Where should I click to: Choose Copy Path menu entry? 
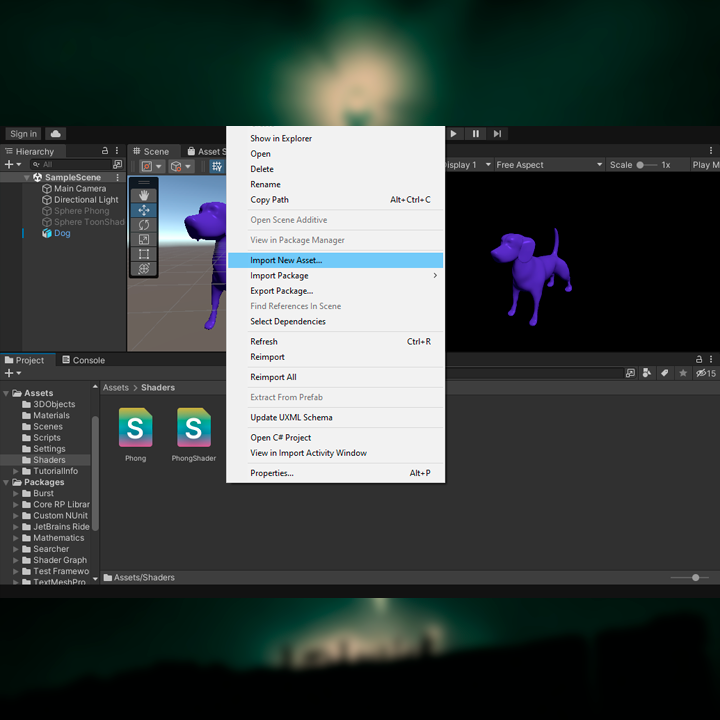(x=335, y=200)
